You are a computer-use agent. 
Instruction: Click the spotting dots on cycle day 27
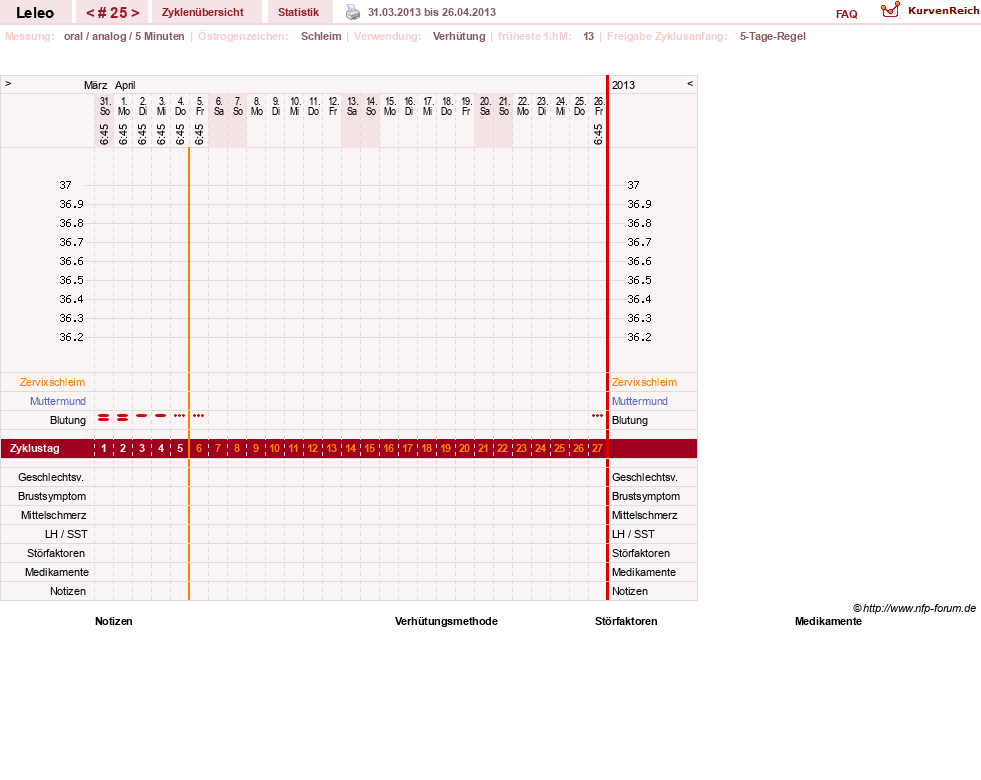[597, 415]
